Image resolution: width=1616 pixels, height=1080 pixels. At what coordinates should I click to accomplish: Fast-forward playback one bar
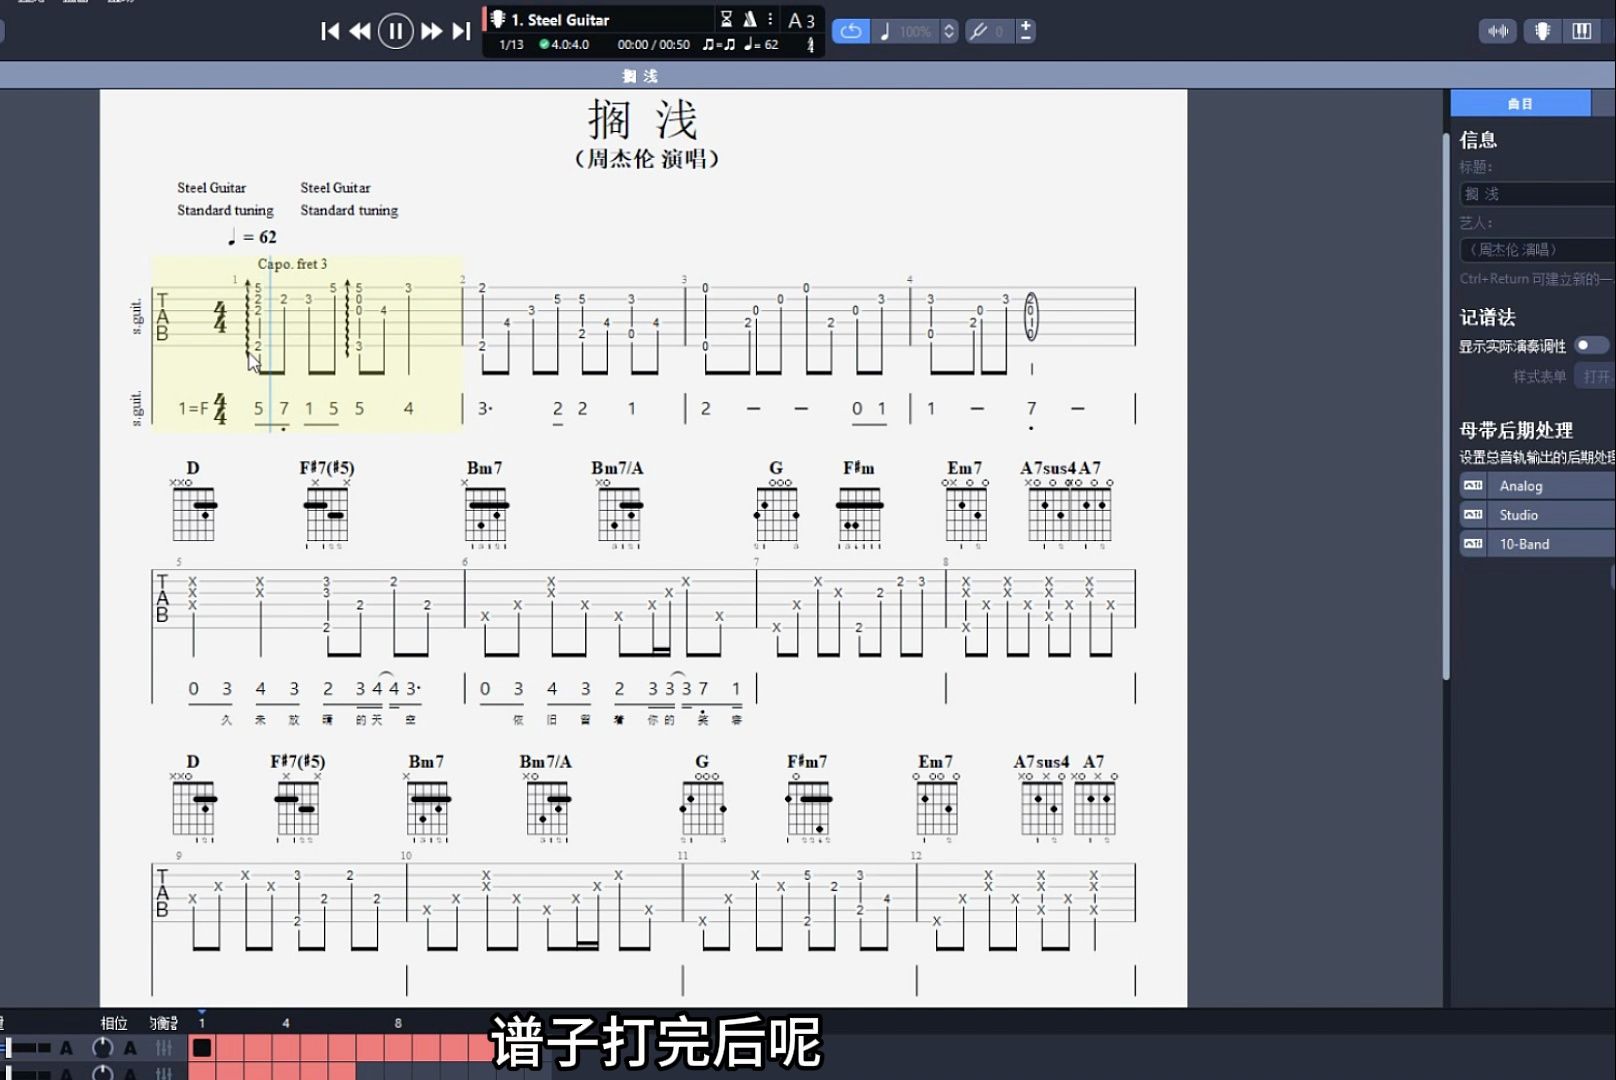431,31
